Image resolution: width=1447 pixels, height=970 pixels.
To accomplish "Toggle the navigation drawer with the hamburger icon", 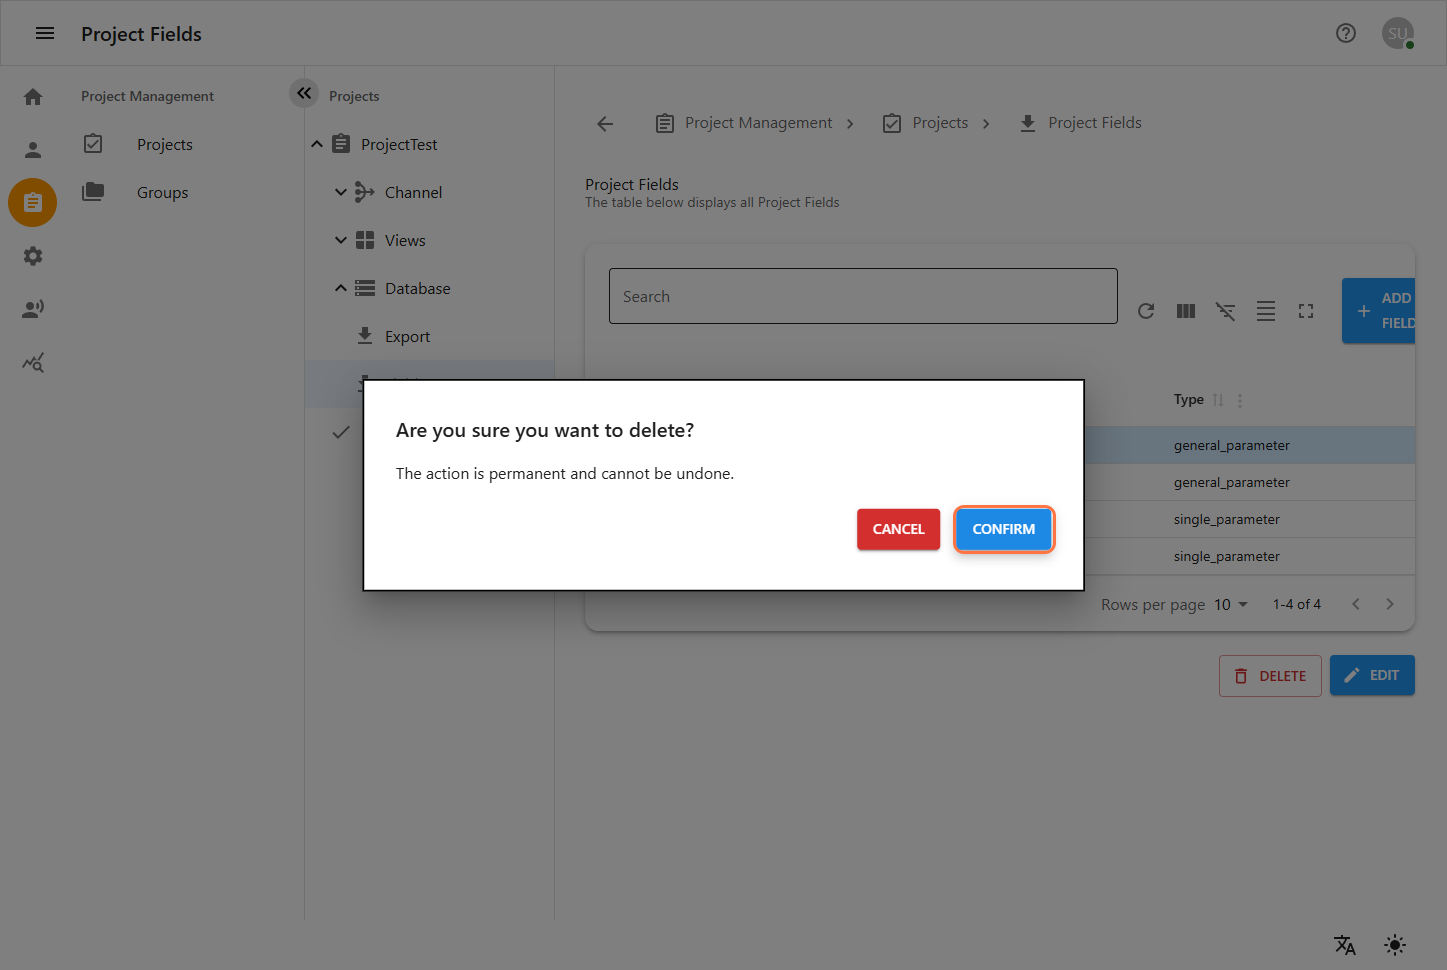I will click(x=44, y=32).
